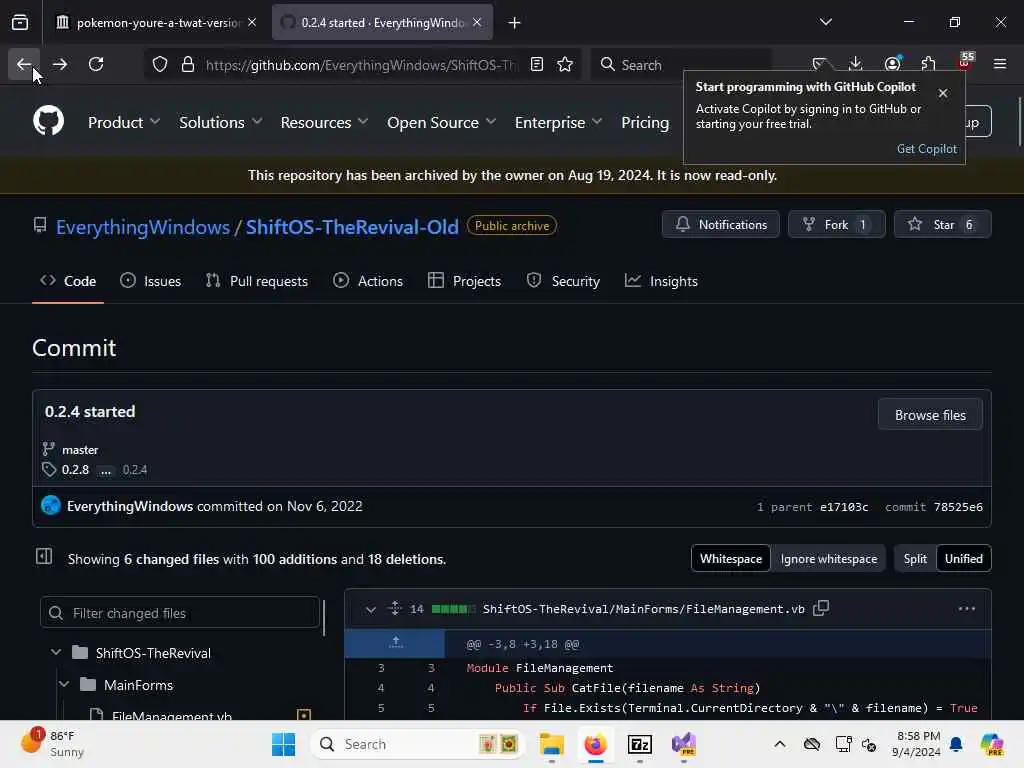Open the Security tab
Viewport: 1024px width, 768px height.
[x=563, y=281]
